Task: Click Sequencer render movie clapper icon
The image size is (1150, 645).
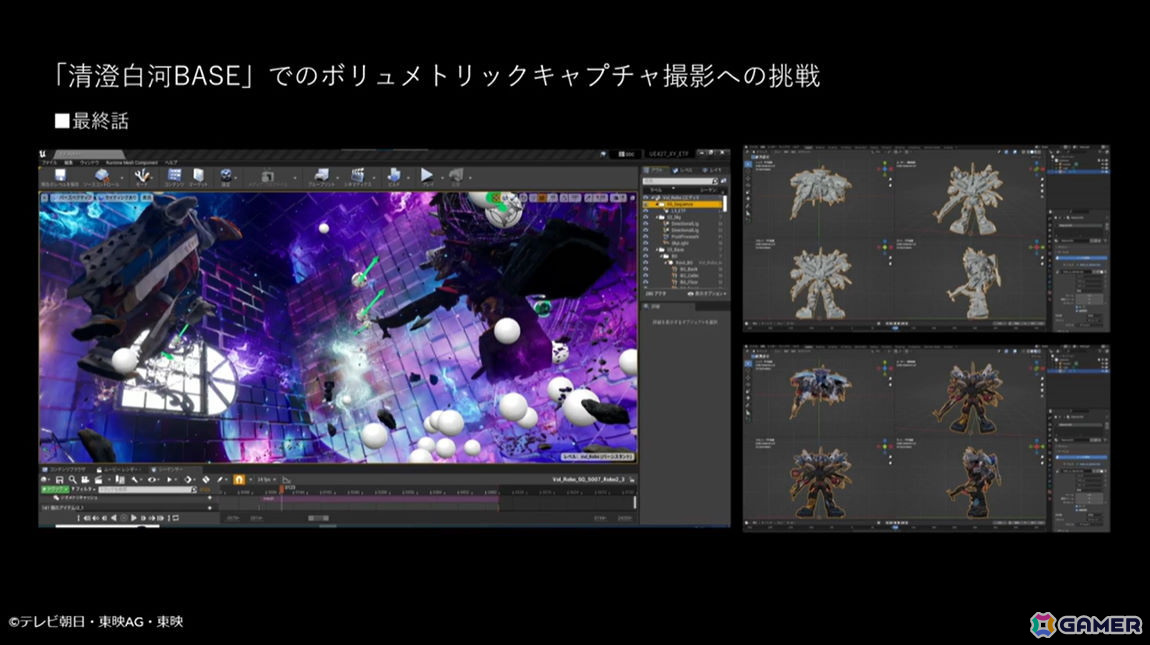Action: pyautogui.click(x=98, y=479)
